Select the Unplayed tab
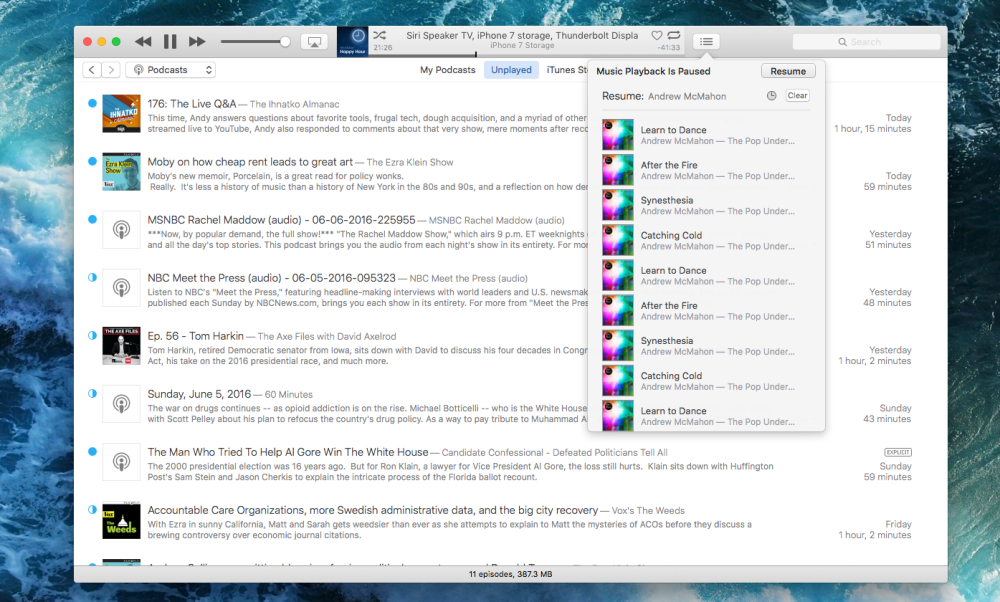 point(511,70)
